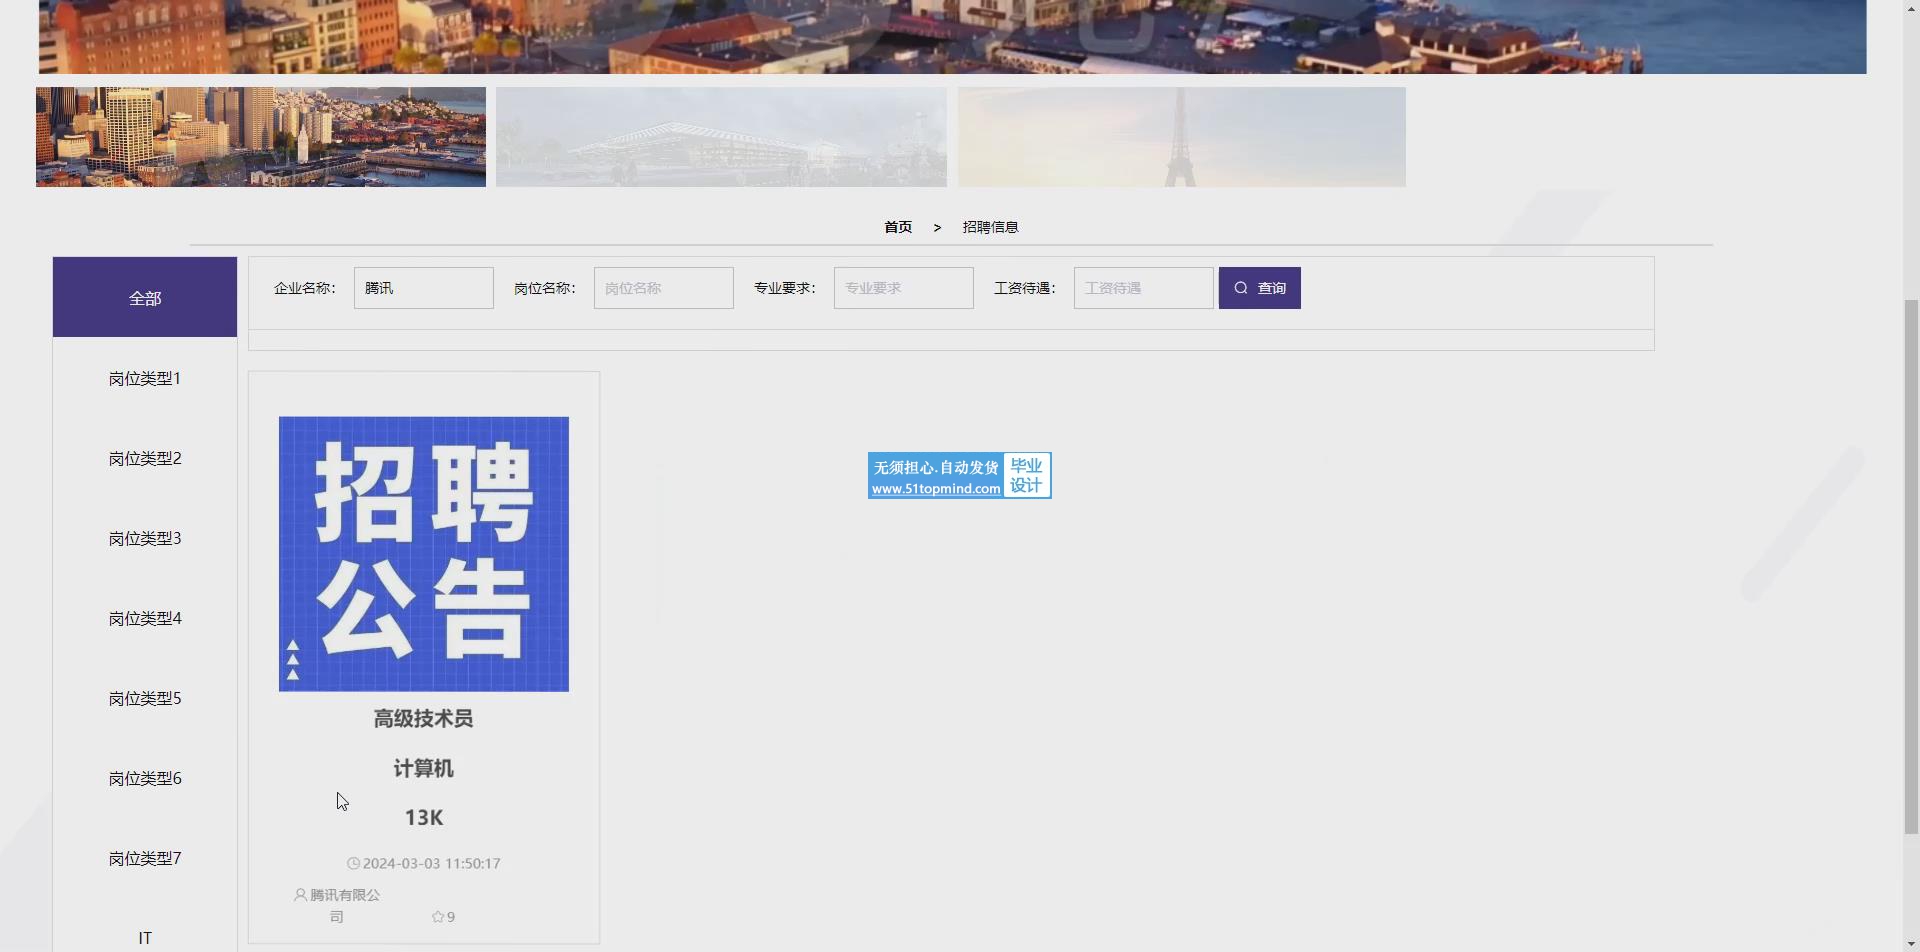Filter by 岗位类型3
This screenshot has width=1920, height=952.
pos(145,538)
